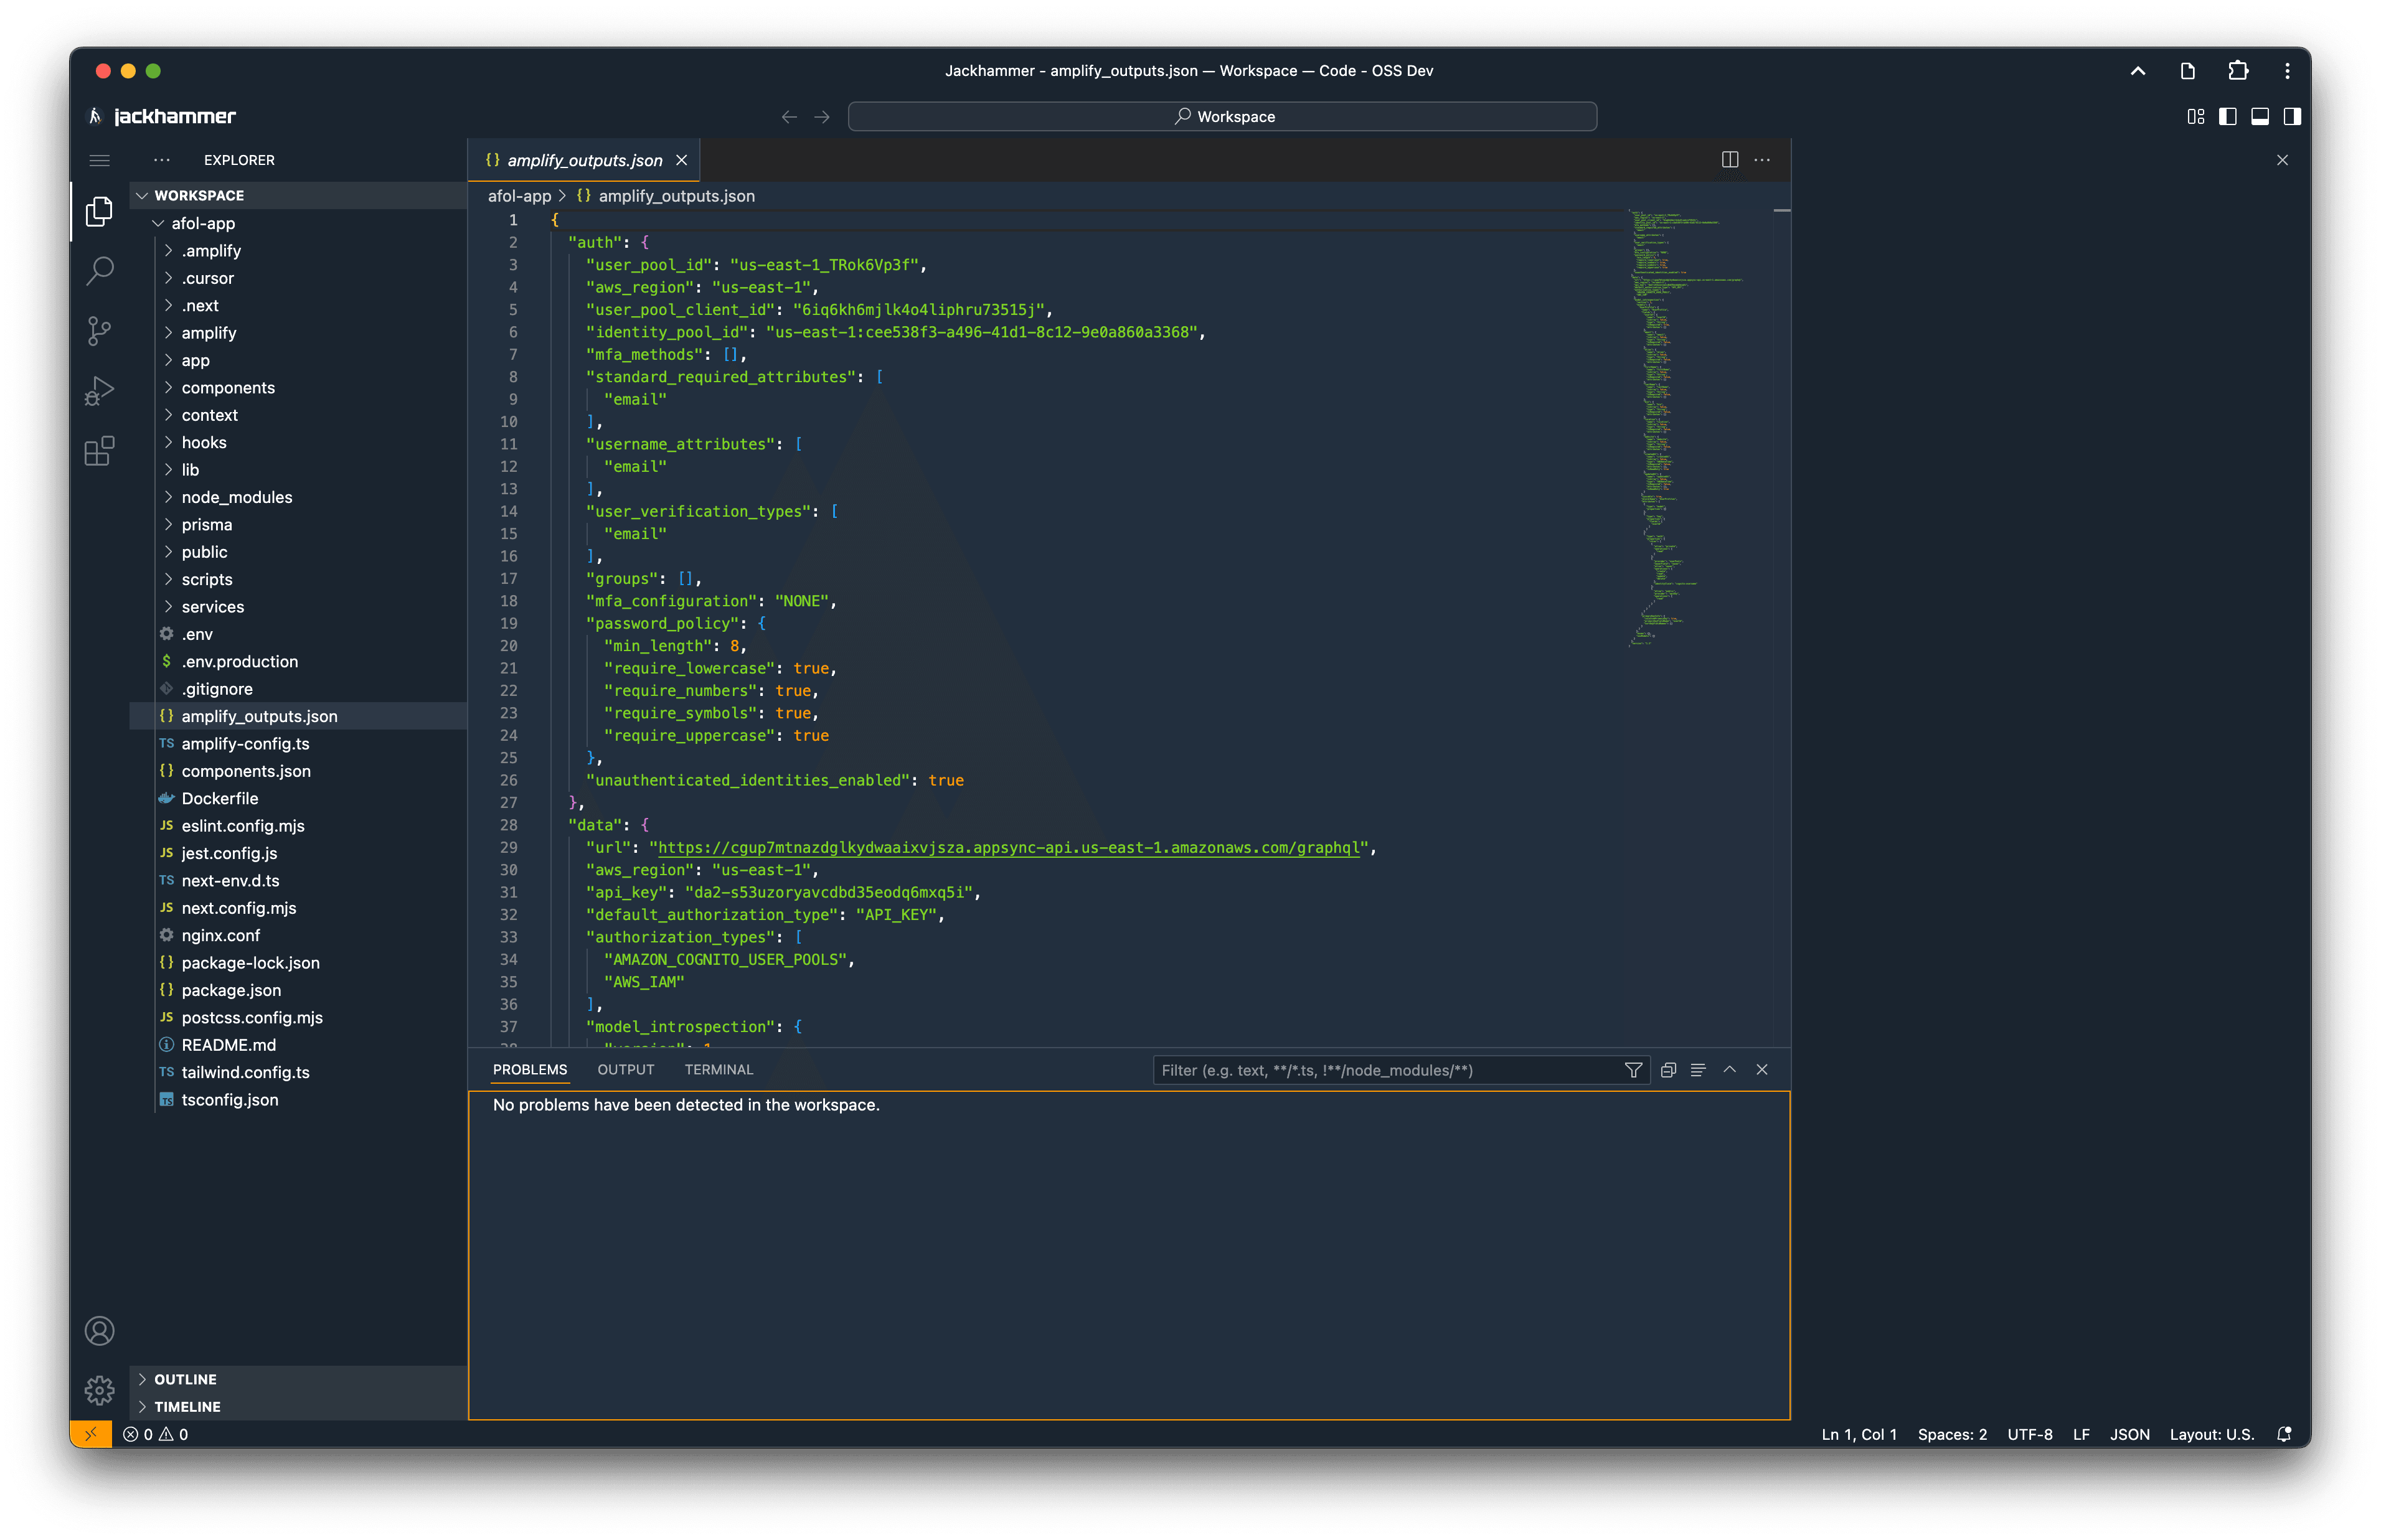The width and height of the screenshot is (2381, 1540).
Task: Go back in navigation history
Action: 789,117
